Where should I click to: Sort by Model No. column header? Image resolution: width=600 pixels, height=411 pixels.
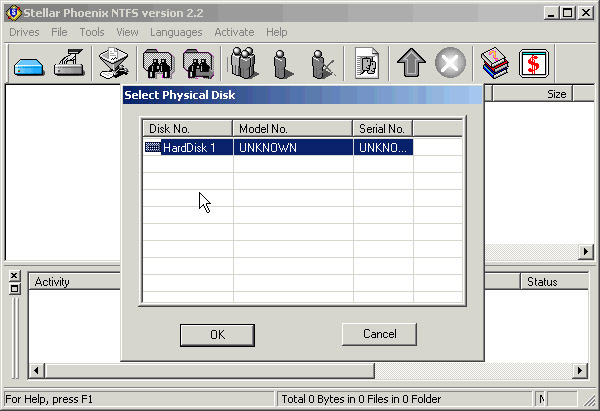click(x=293, y=129)
